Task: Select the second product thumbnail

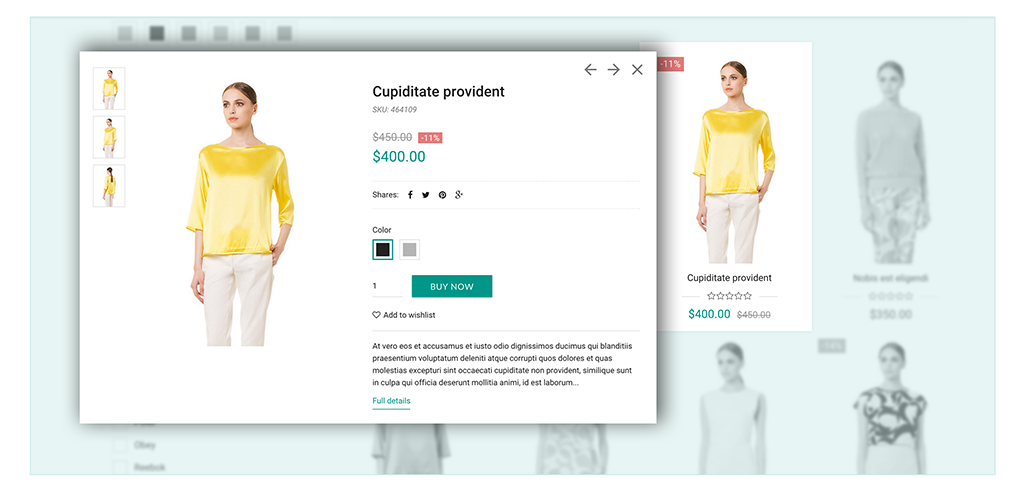Action: tap(109, 137)
